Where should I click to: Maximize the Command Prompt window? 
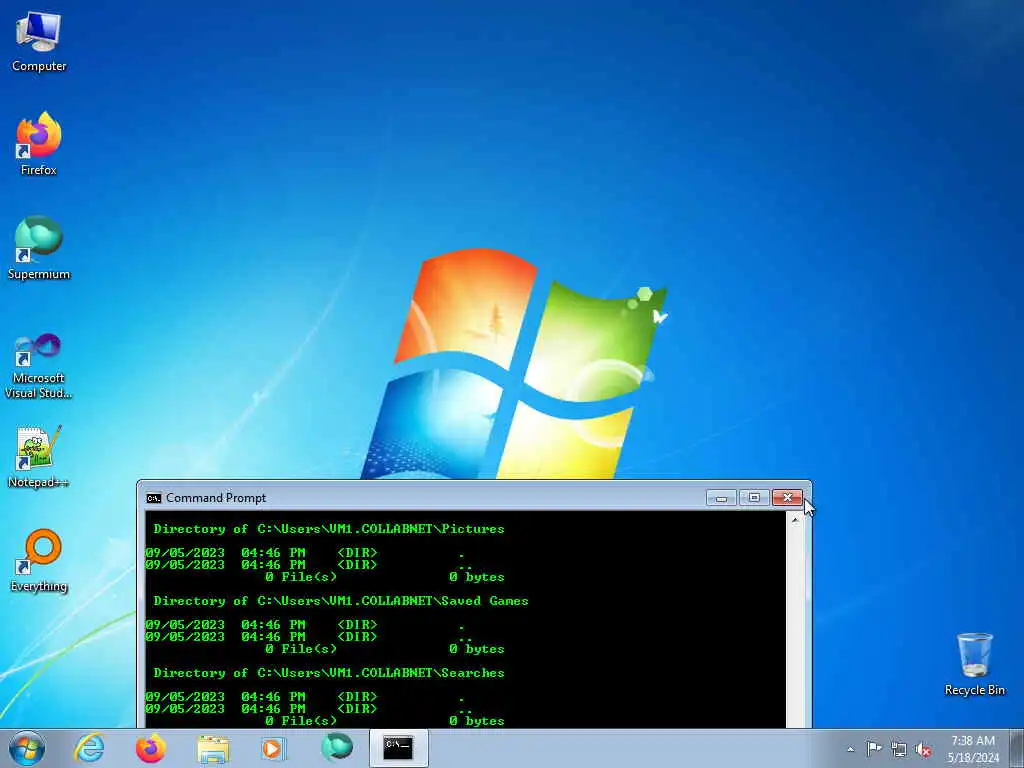click(x=754, y=498)
